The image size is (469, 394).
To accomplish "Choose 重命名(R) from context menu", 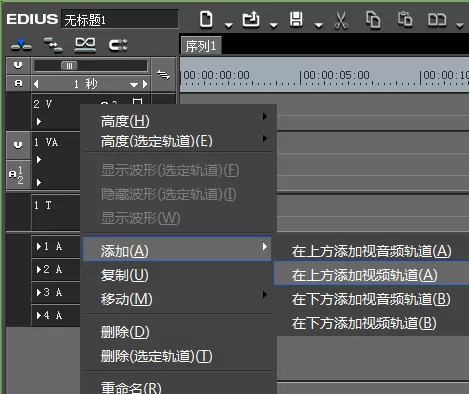I will tap(178, 387).
